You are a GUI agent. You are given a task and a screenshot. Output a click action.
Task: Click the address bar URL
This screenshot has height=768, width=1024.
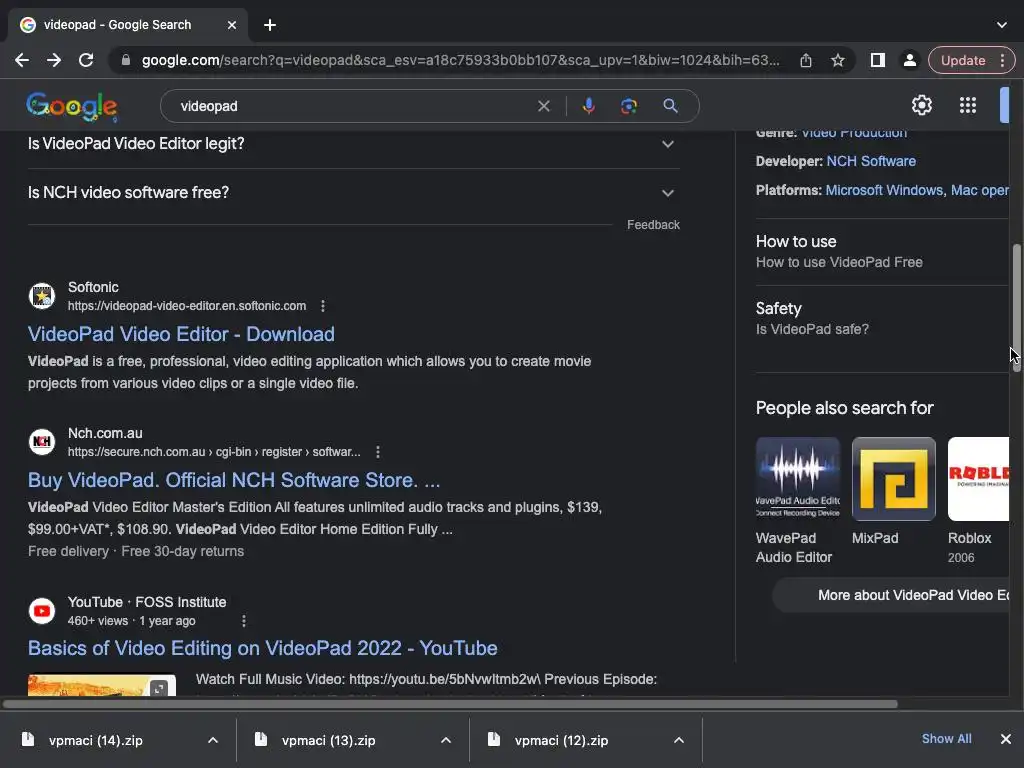pyautogui.click(x=460, y=61)
